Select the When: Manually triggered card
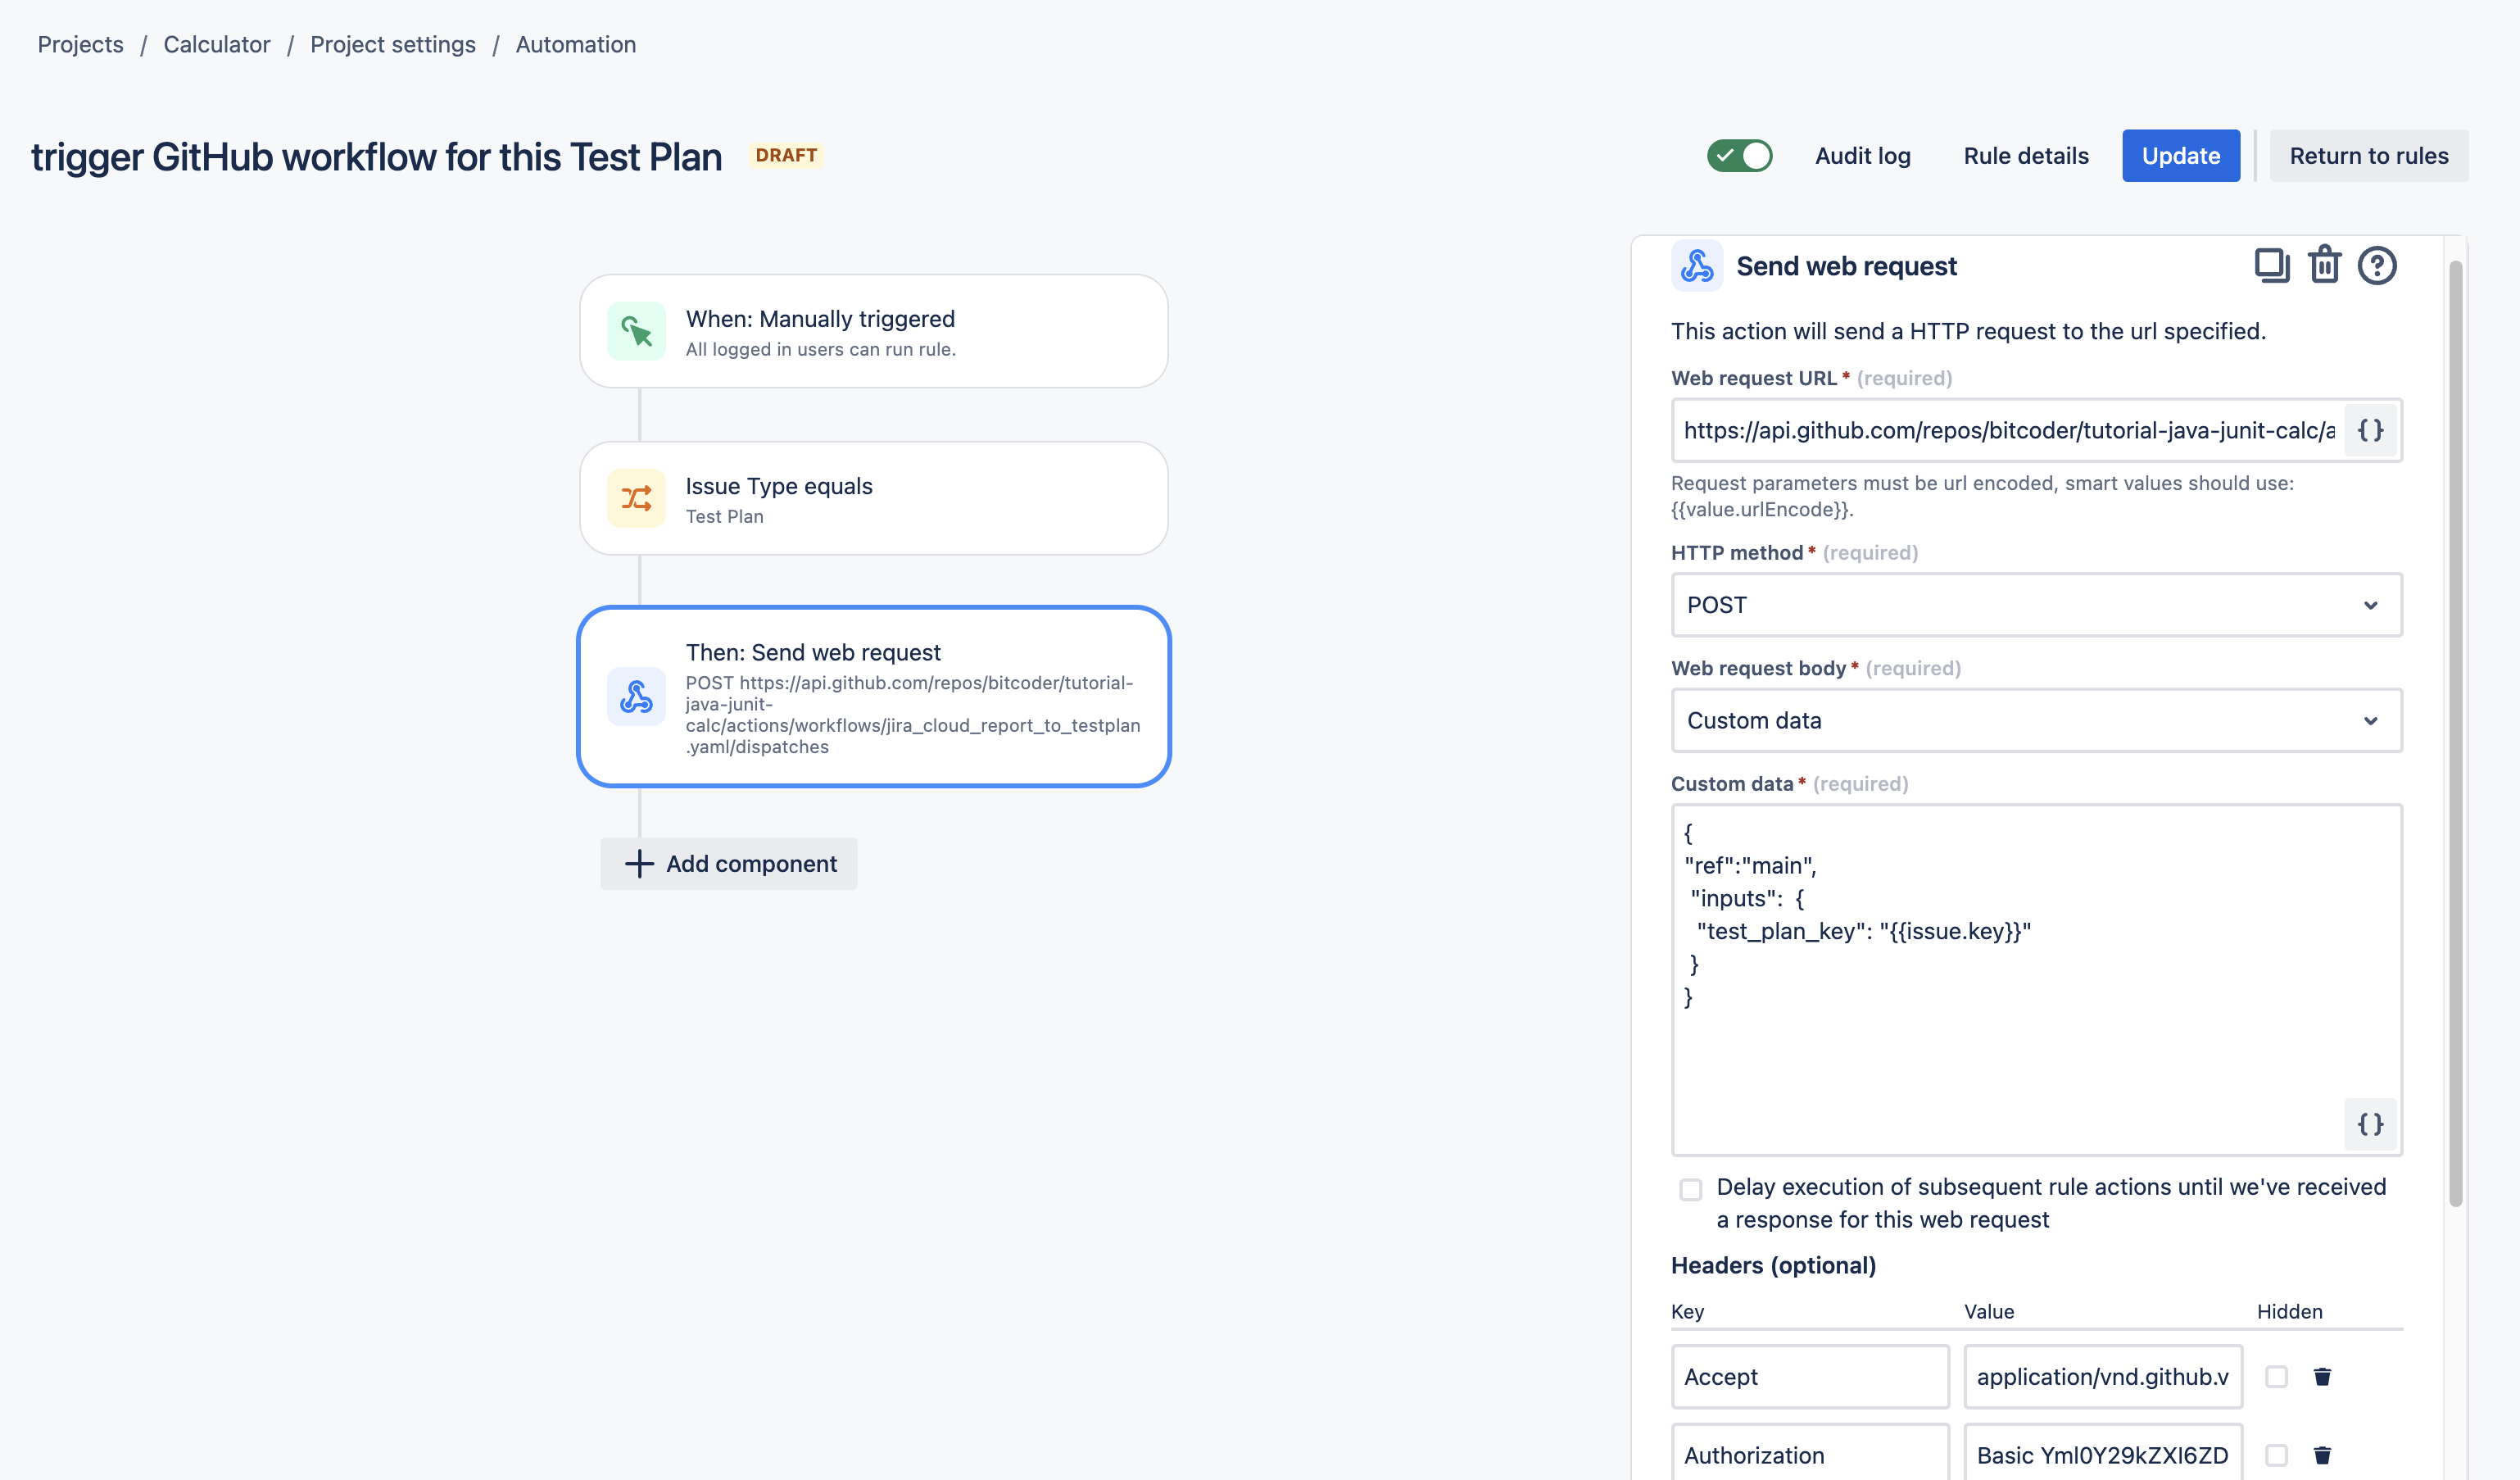The height and width of the screenshot is (1480, 2520). 874,331
